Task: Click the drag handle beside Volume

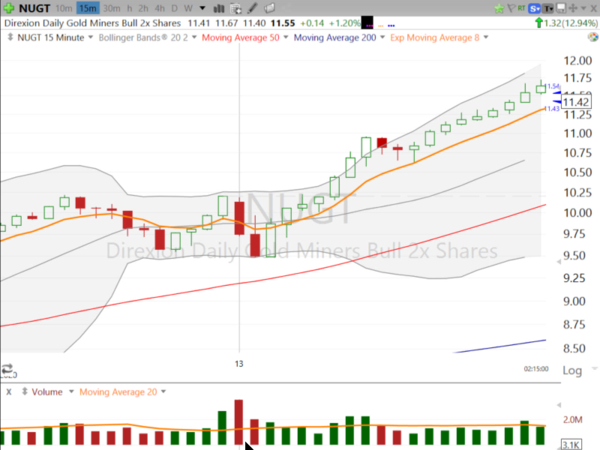Action: 24,391
